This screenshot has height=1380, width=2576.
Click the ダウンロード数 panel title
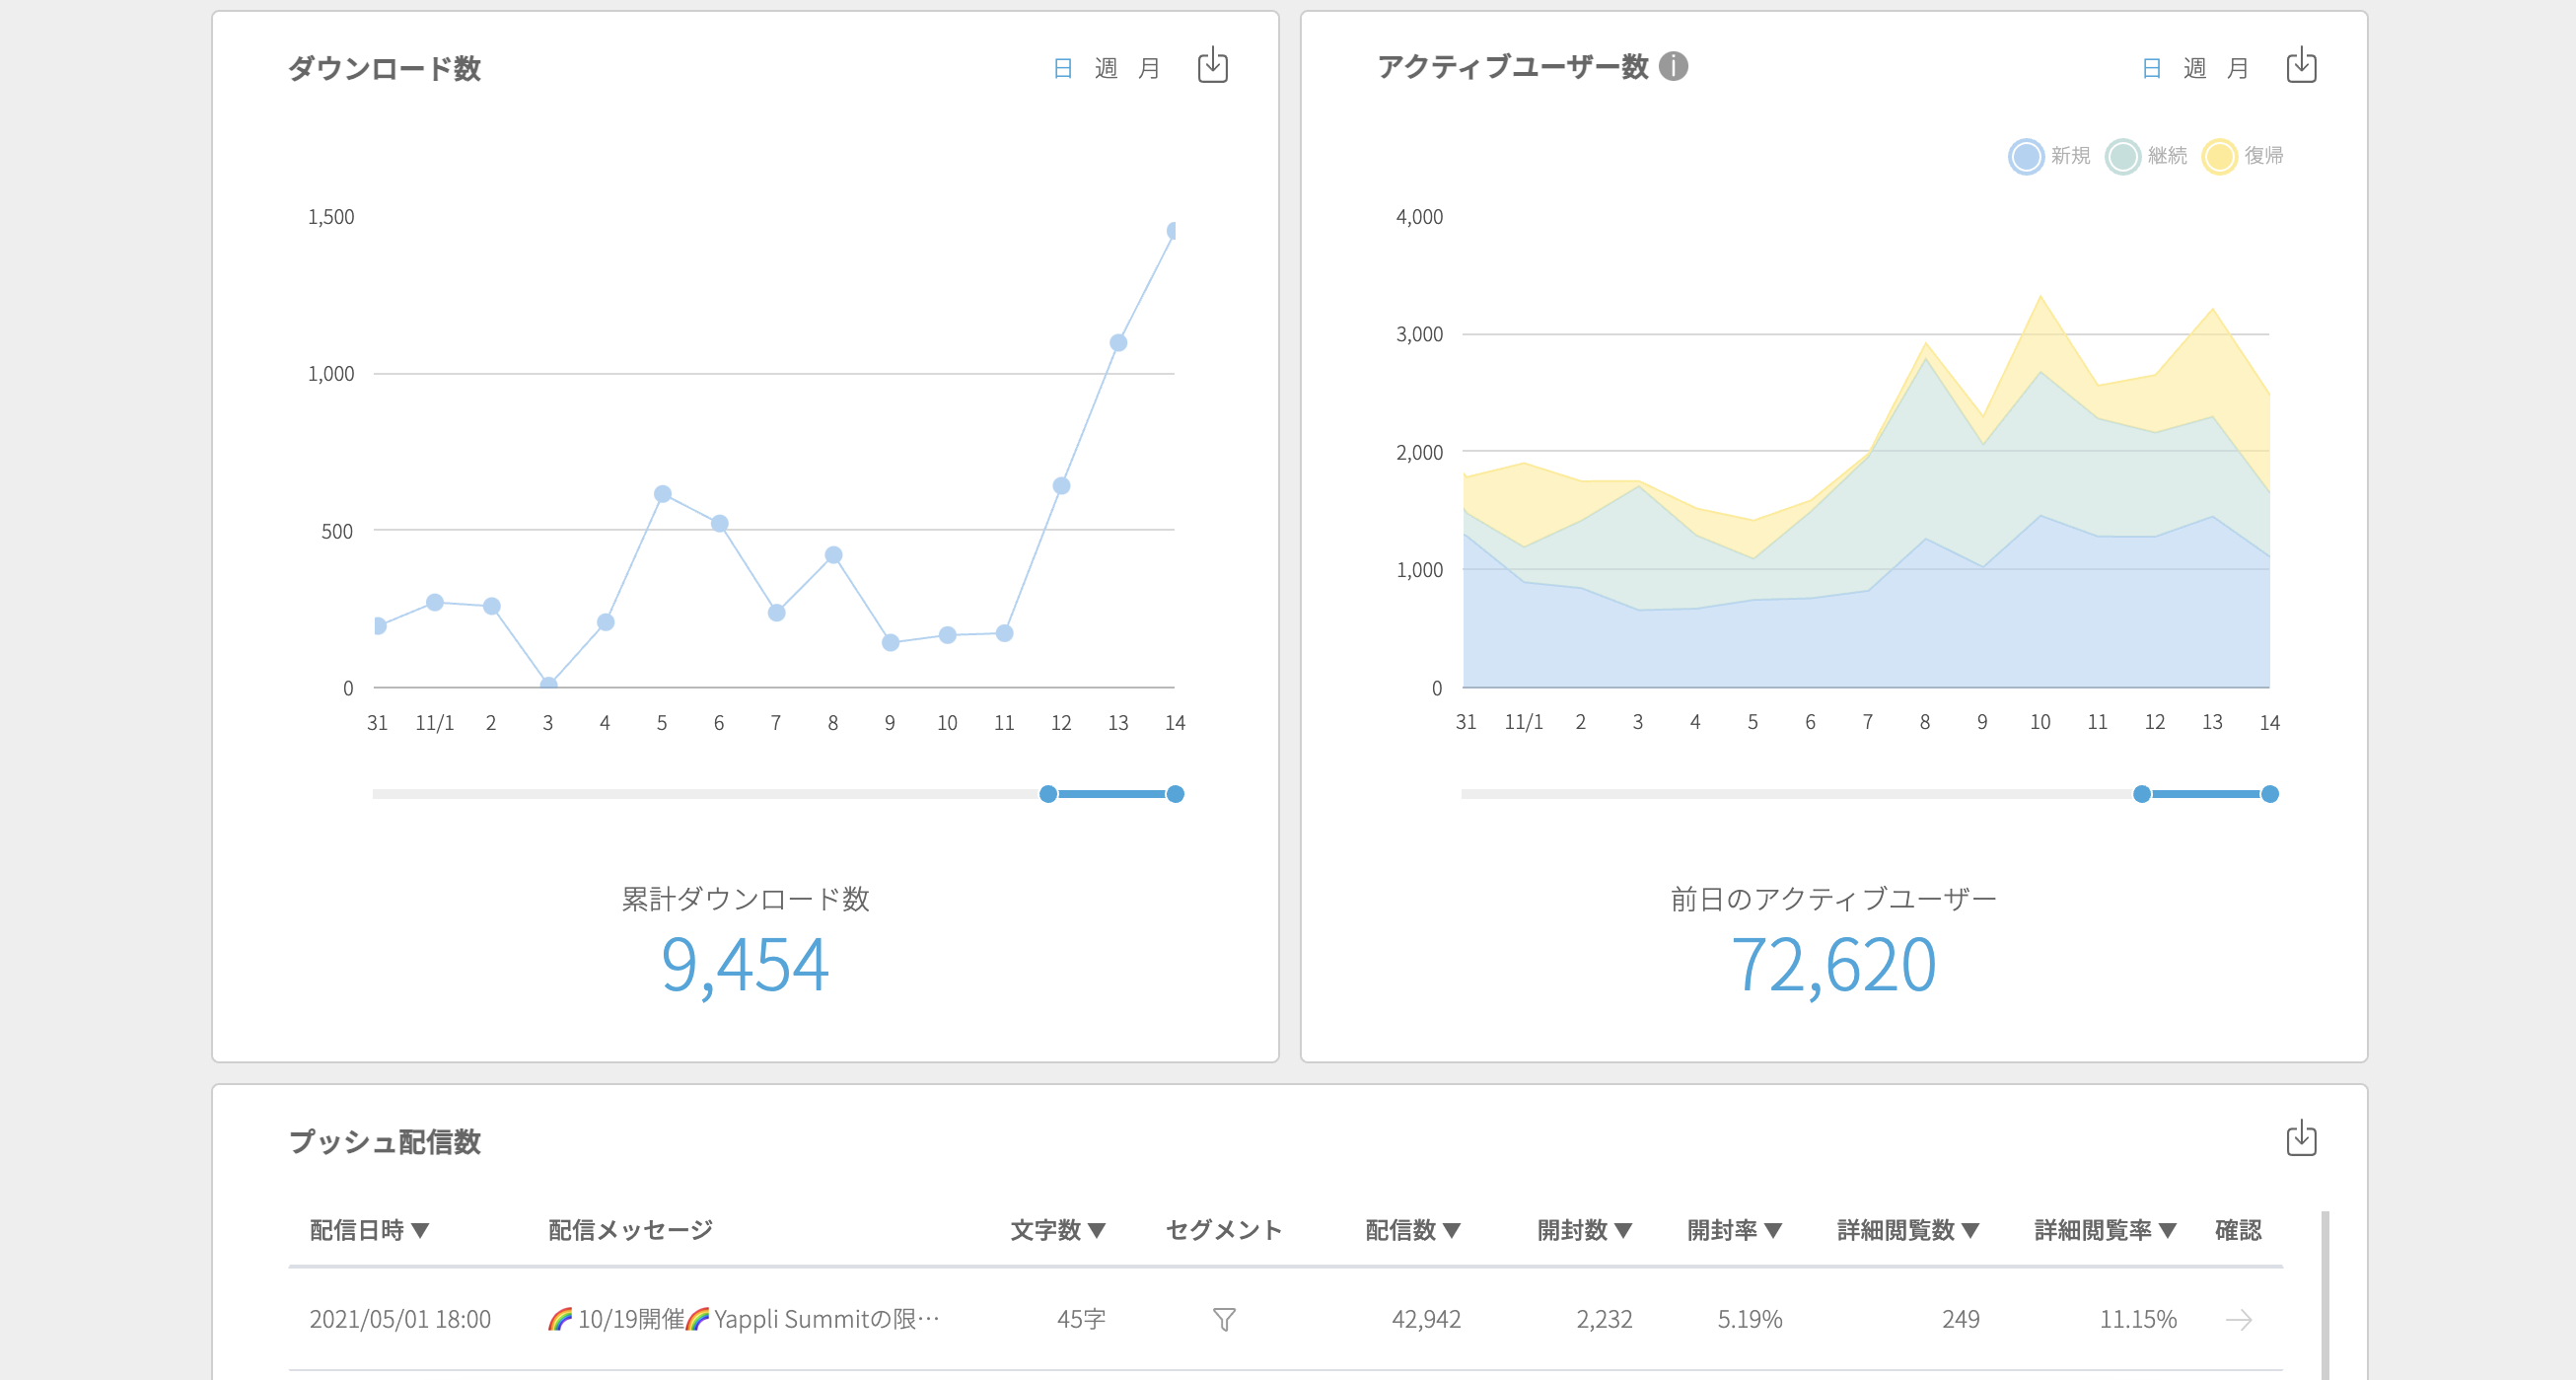pos(385,68)
